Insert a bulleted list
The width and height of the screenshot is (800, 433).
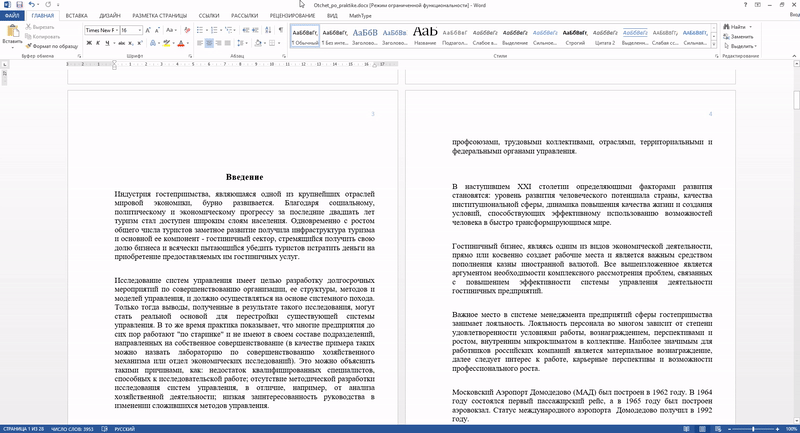tap(199, 30)
